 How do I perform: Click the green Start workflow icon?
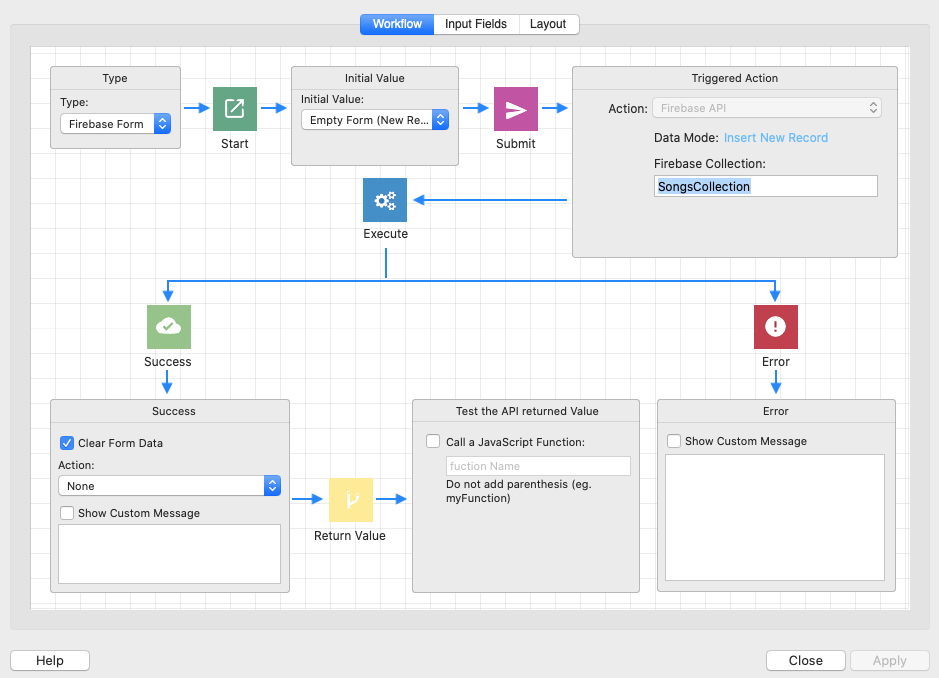pos(235,109)
